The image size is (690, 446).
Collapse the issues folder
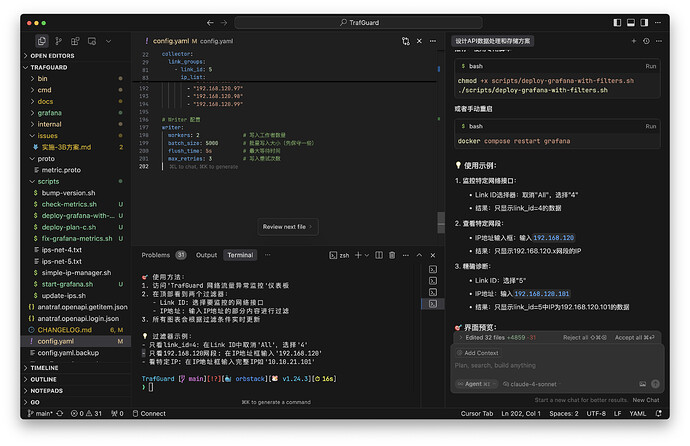47,136
